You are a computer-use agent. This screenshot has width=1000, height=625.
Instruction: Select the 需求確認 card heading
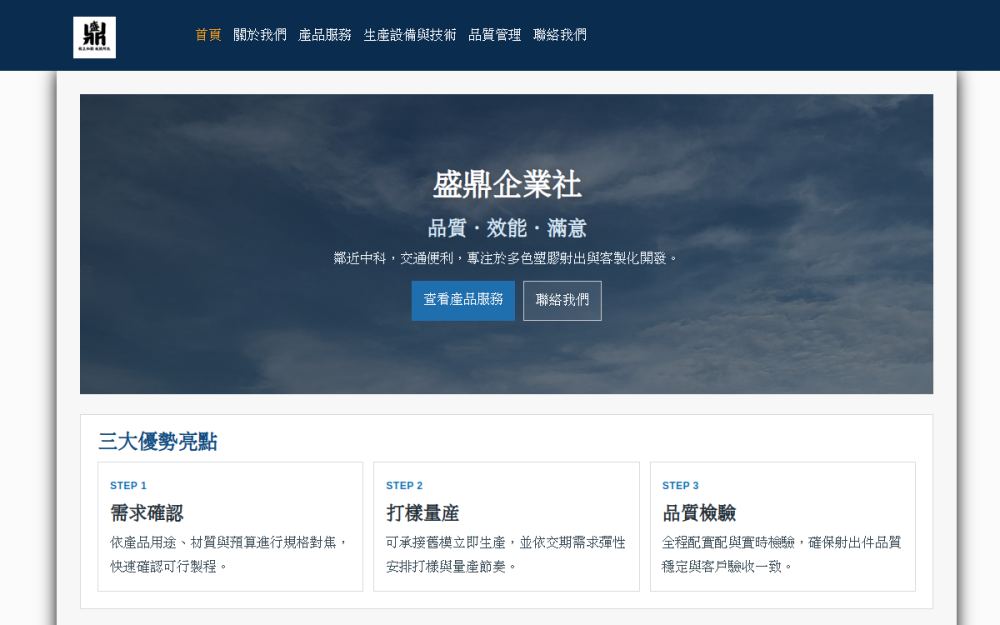[146, 513]
